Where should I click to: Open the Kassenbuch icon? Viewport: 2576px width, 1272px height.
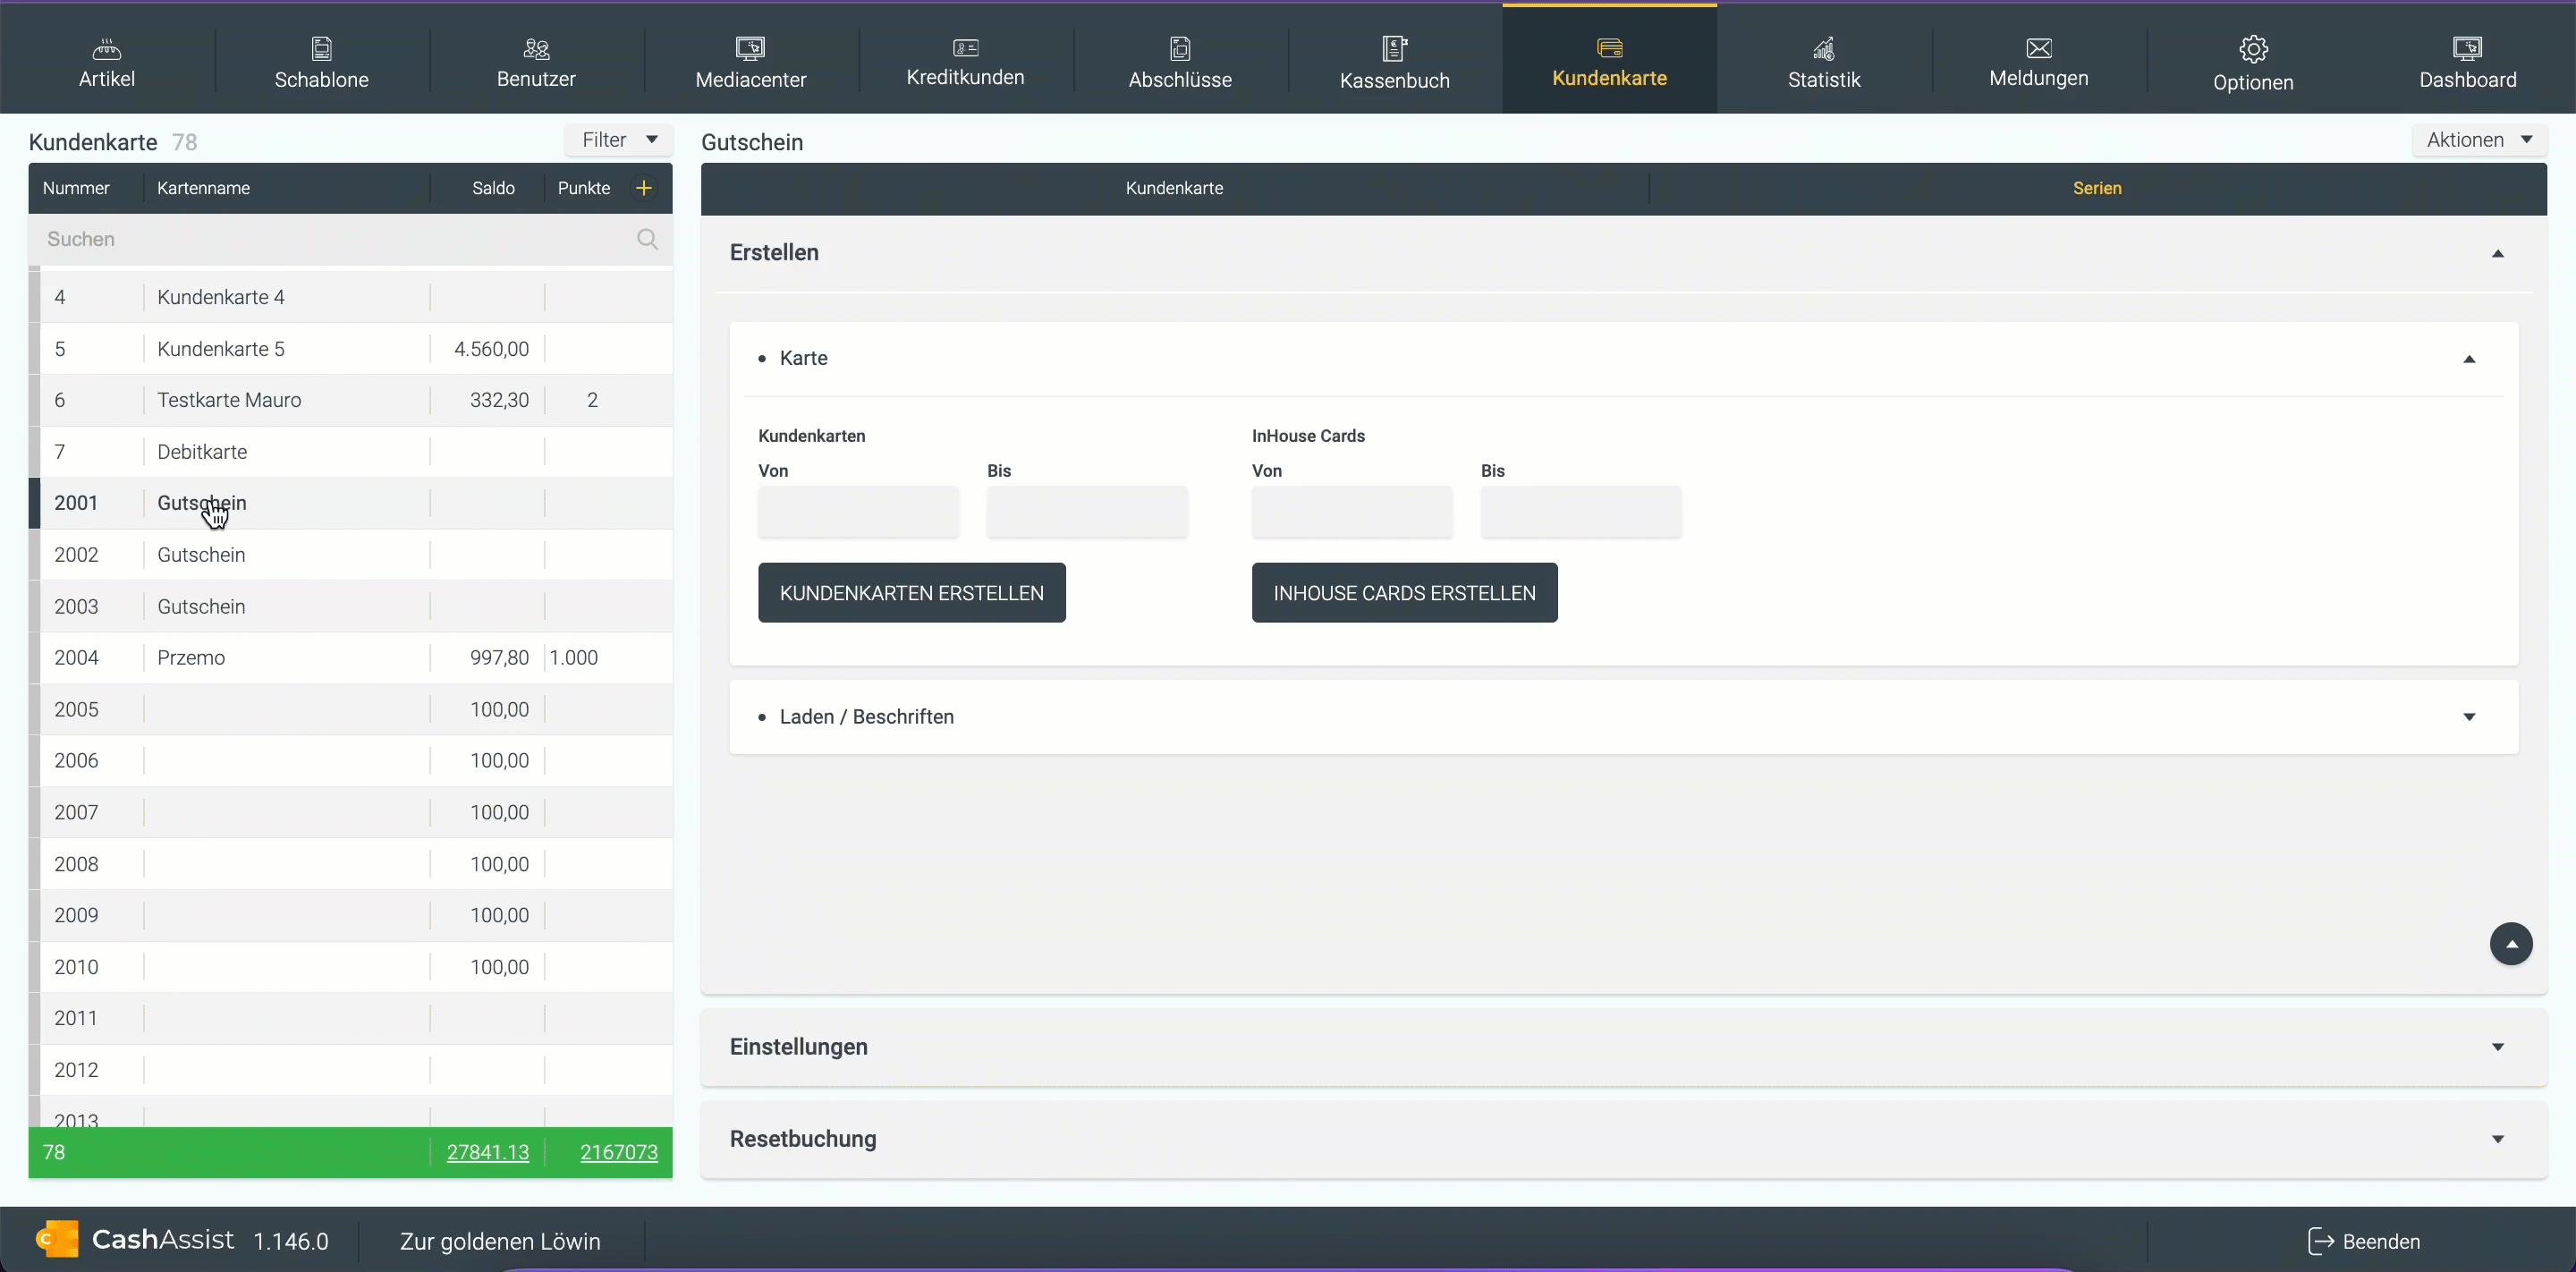[x=1394, y=48]
